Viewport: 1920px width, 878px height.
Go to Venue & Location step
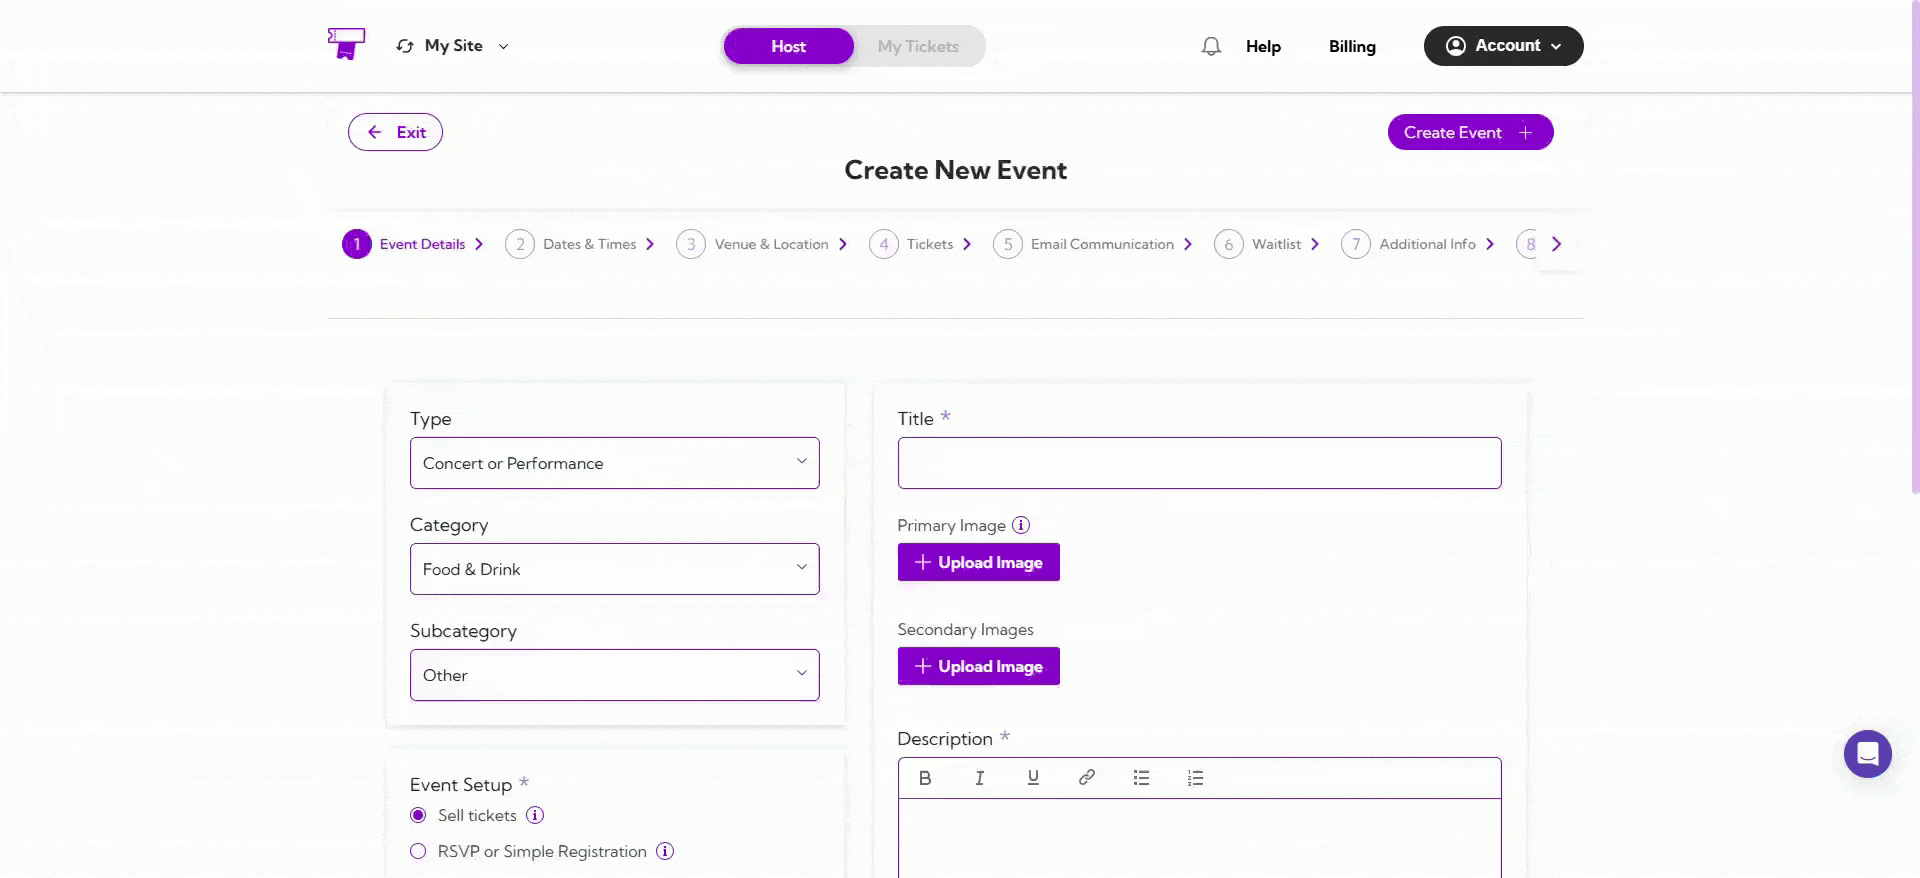pos(762,244)
